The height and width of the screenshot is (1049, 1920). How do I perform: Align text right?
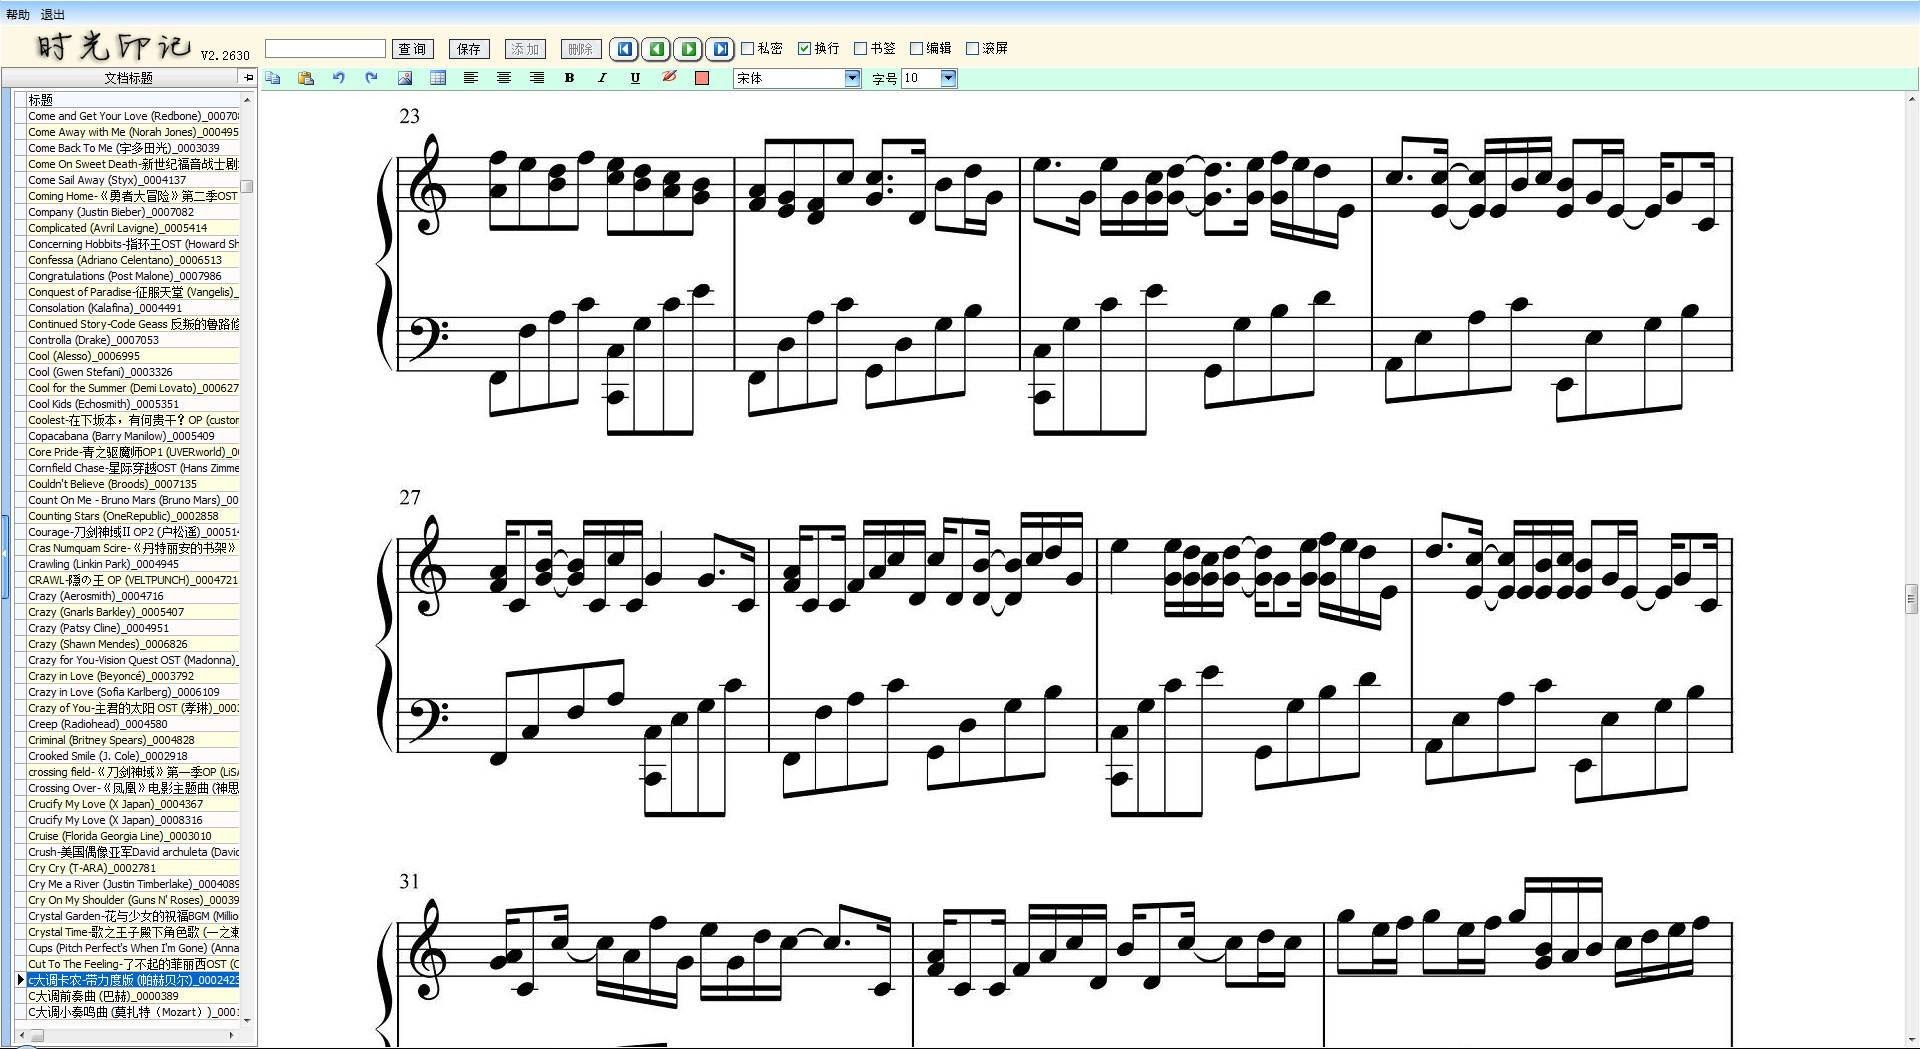point(537,78)
